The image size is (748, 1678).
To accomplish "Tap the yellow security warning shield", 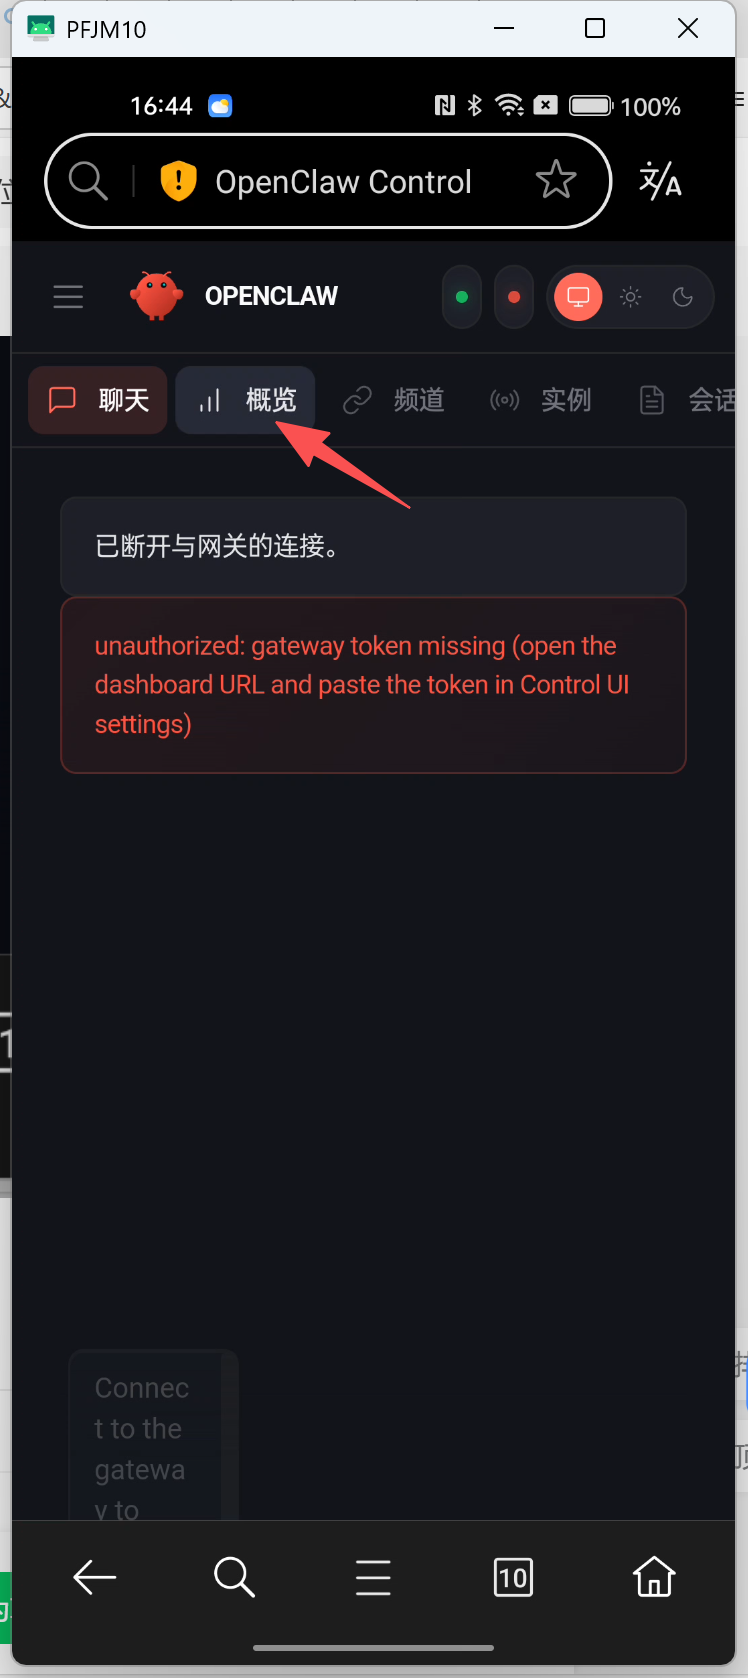I will coord(178,181).
